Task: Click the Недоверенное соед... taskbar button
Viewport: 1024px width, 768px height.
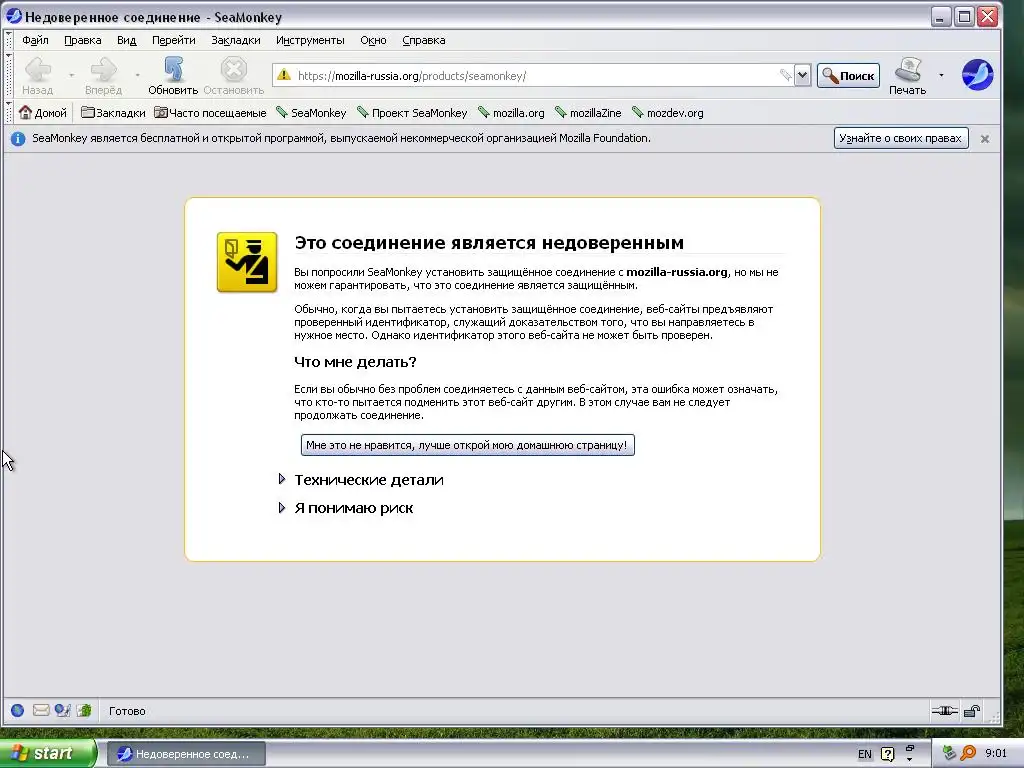Action: click(186, 754)
